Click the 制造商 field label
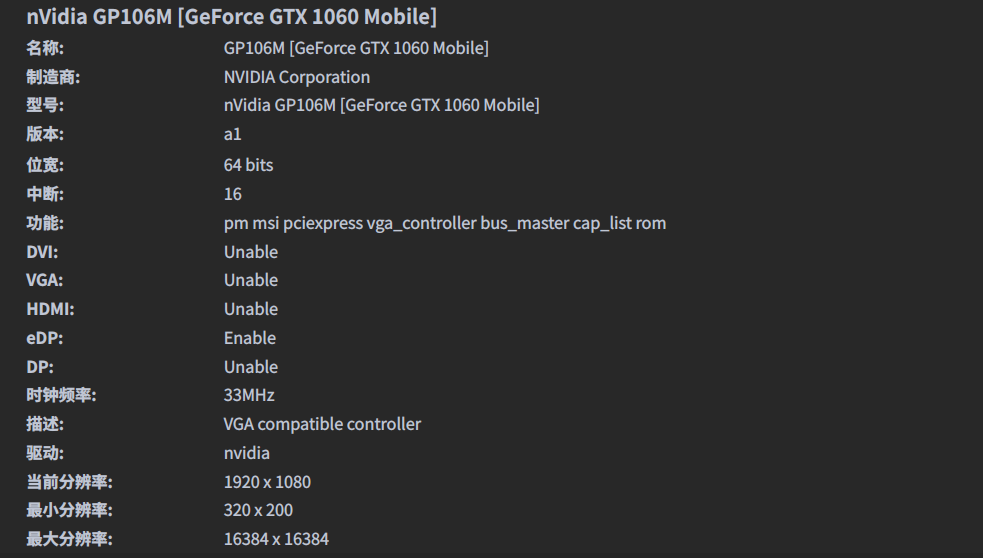983x558 pixels. pyautogui.click(x=52, y=77)
